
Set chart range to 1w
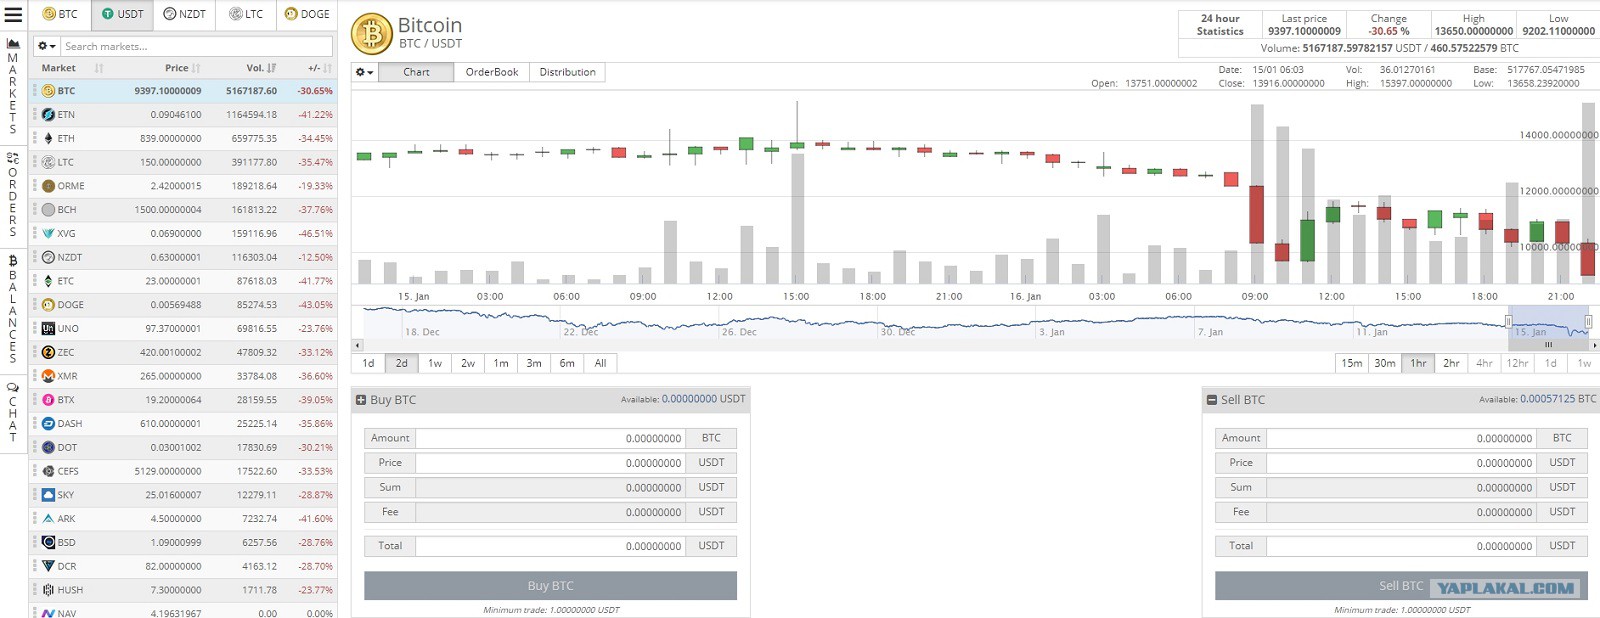coord(435,363)
